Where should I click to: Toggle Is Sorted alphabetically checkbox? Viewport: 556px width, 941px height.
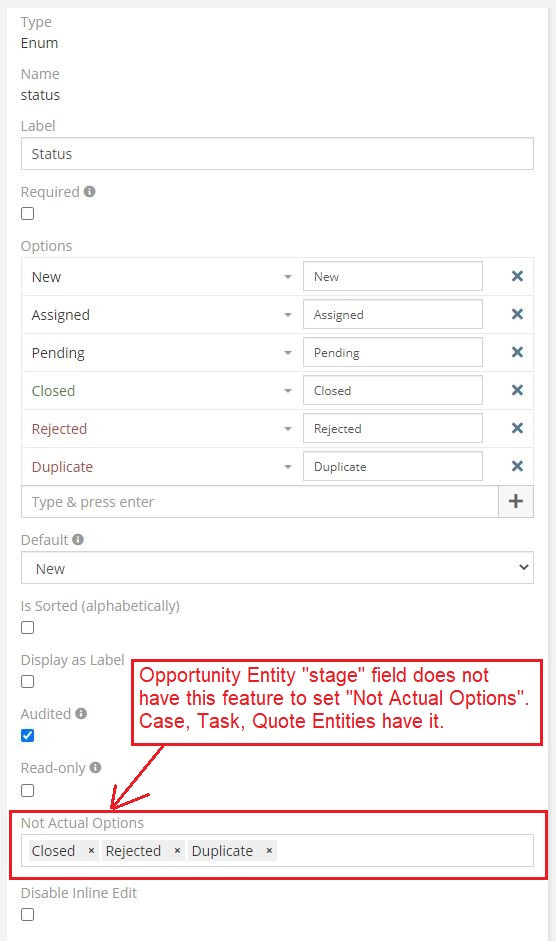point(28,628)
